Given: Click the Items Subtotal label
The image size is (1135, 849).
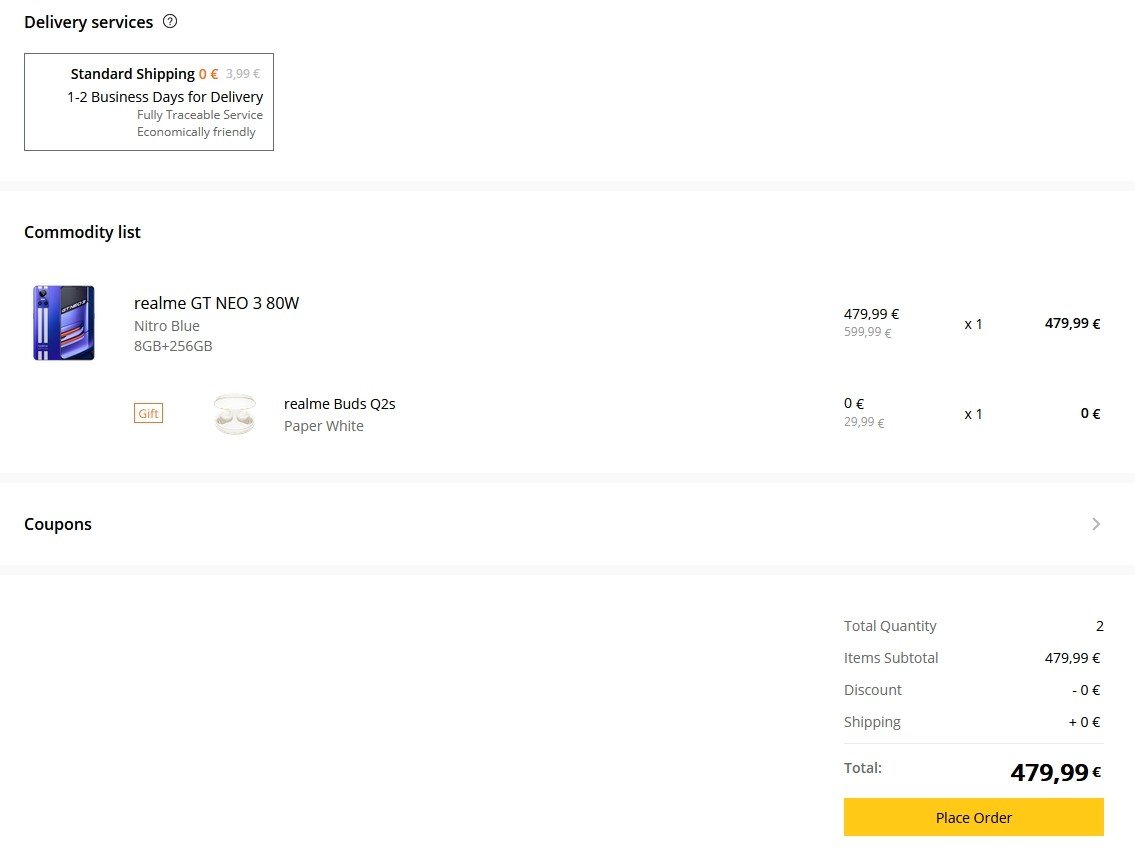Looking at the screenshot, I should pyautogui.click(x=891, y=658).
